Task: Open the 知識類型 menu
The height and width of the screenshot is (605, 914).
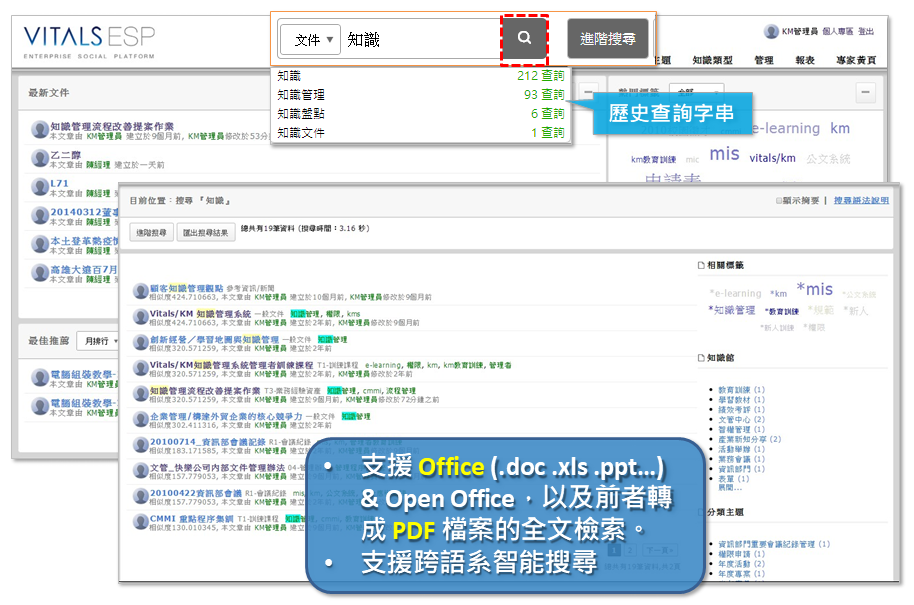Action: point(712,60)
